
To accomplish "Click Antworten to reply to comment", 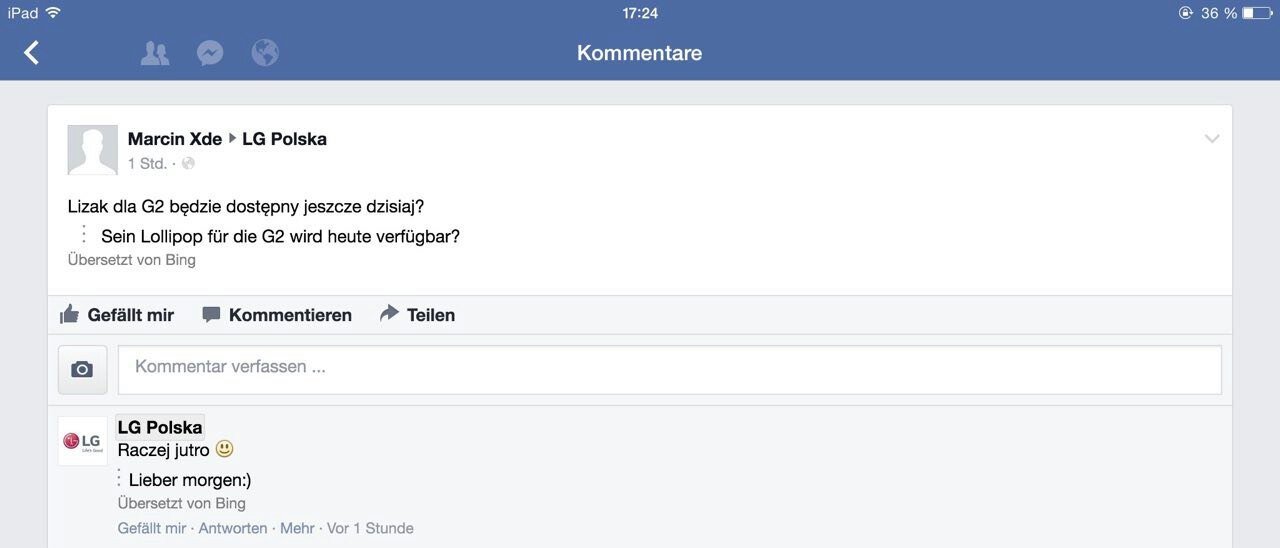I will coord(233,528).
